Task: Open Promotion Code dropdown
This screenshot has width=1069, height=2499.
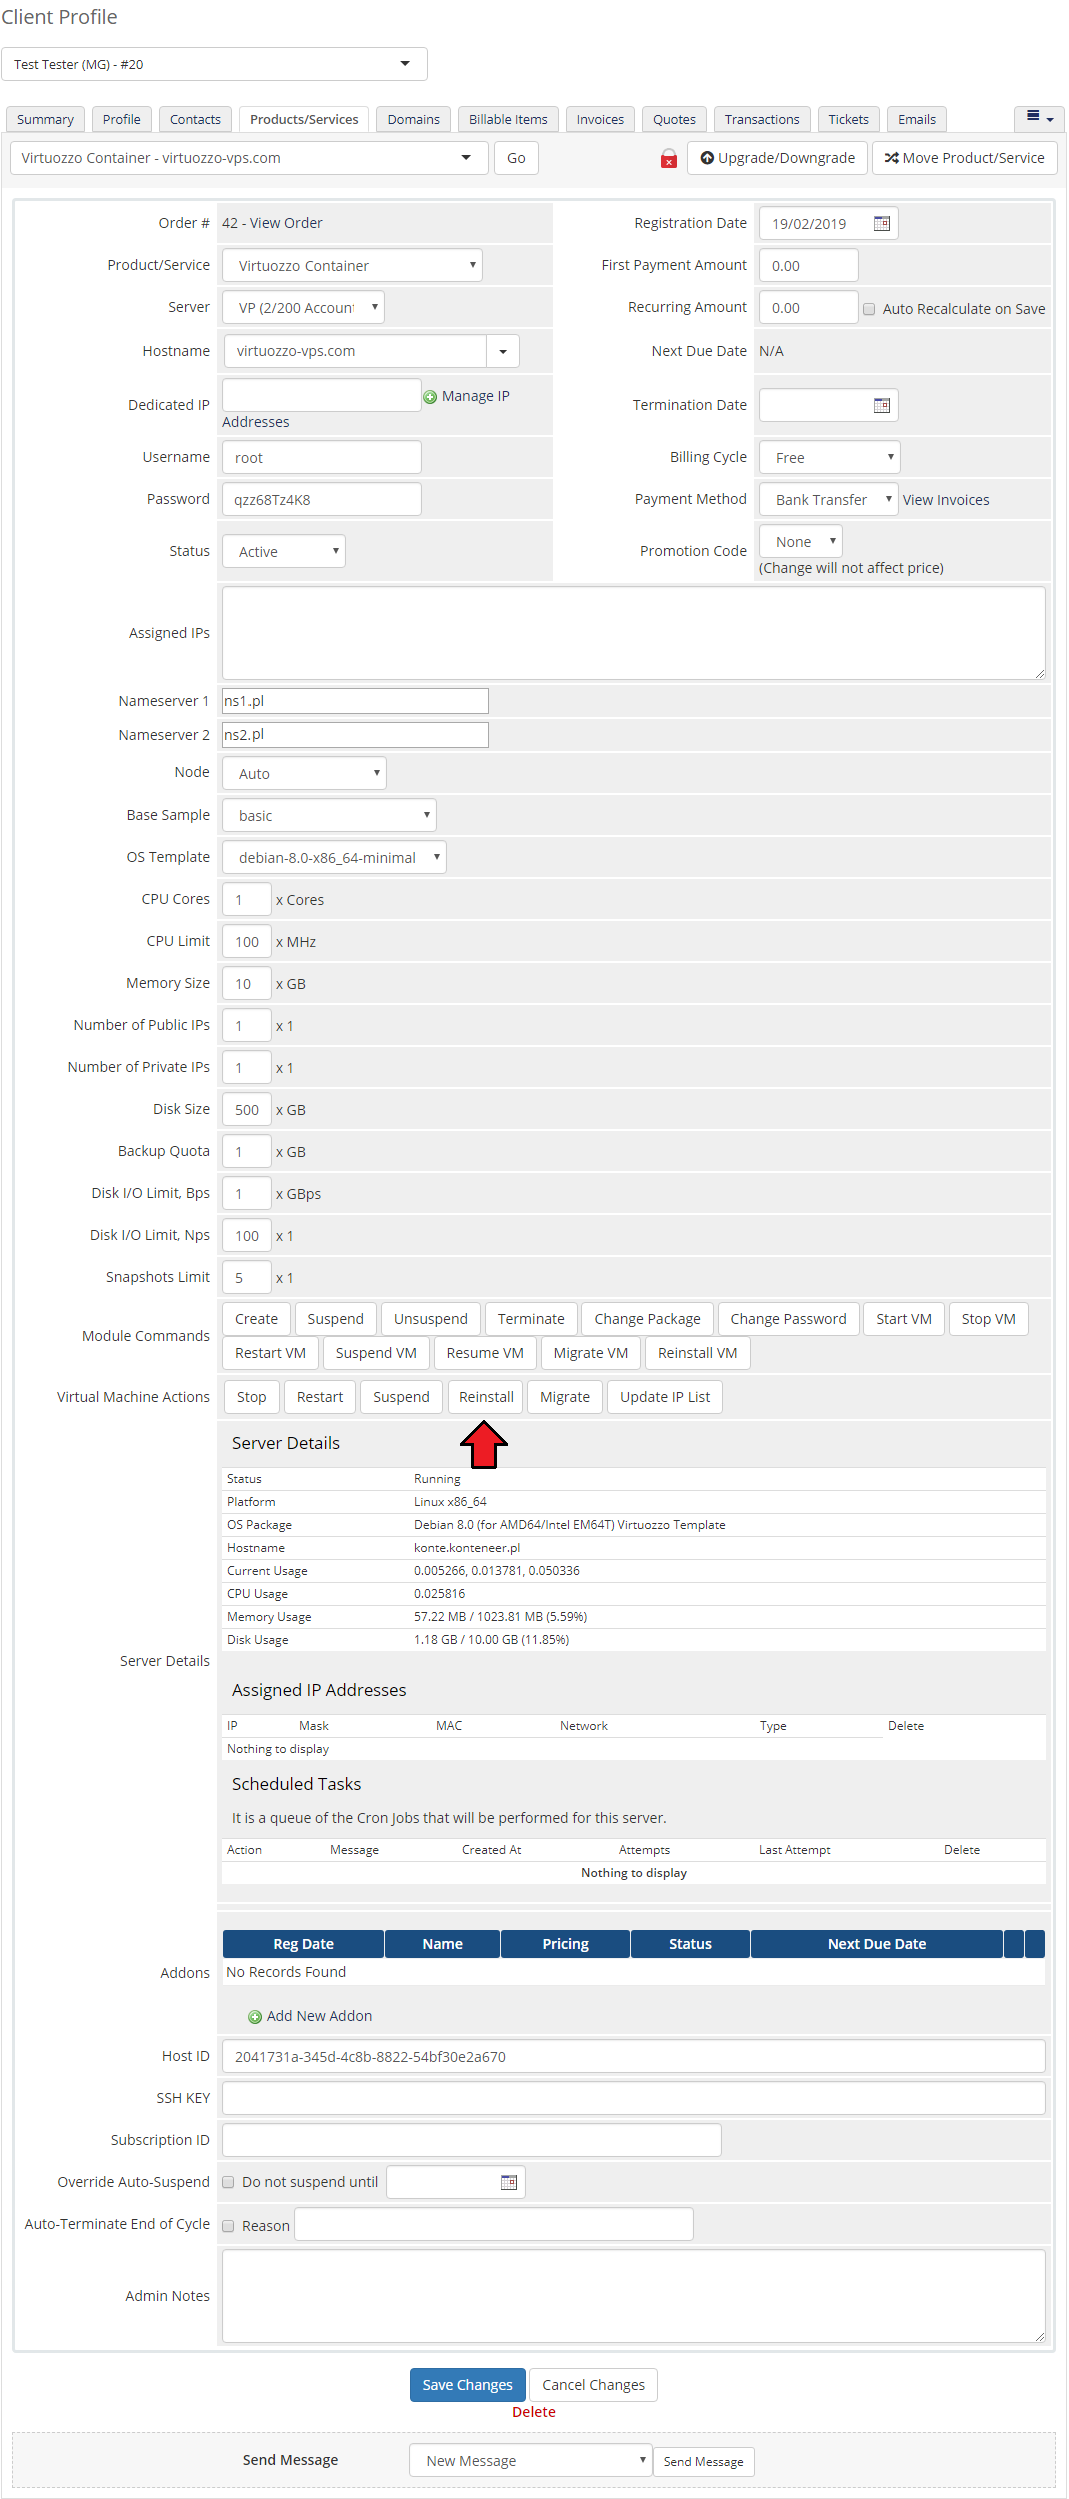Action: (801, 541)
